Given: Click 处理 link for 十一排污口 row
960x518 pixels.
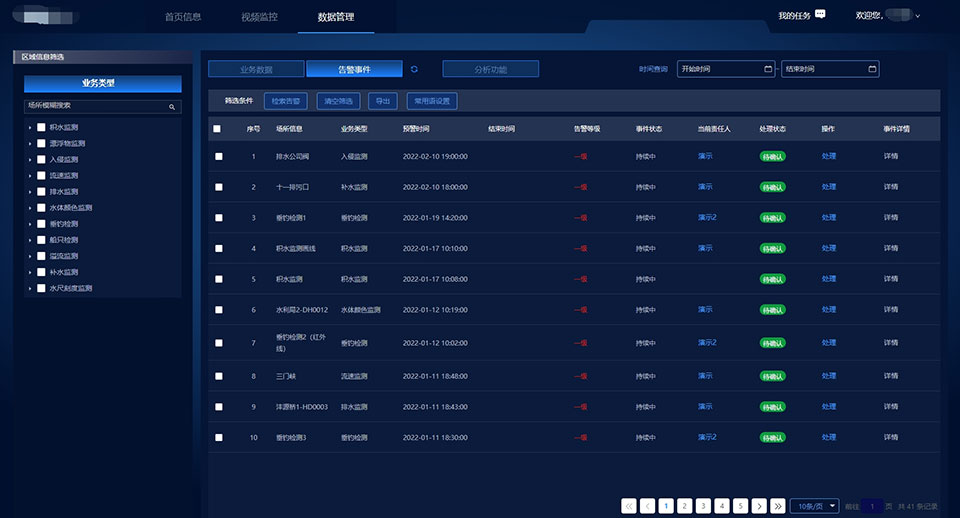Looking at the screenshot, I should click(x=828, y=187).
